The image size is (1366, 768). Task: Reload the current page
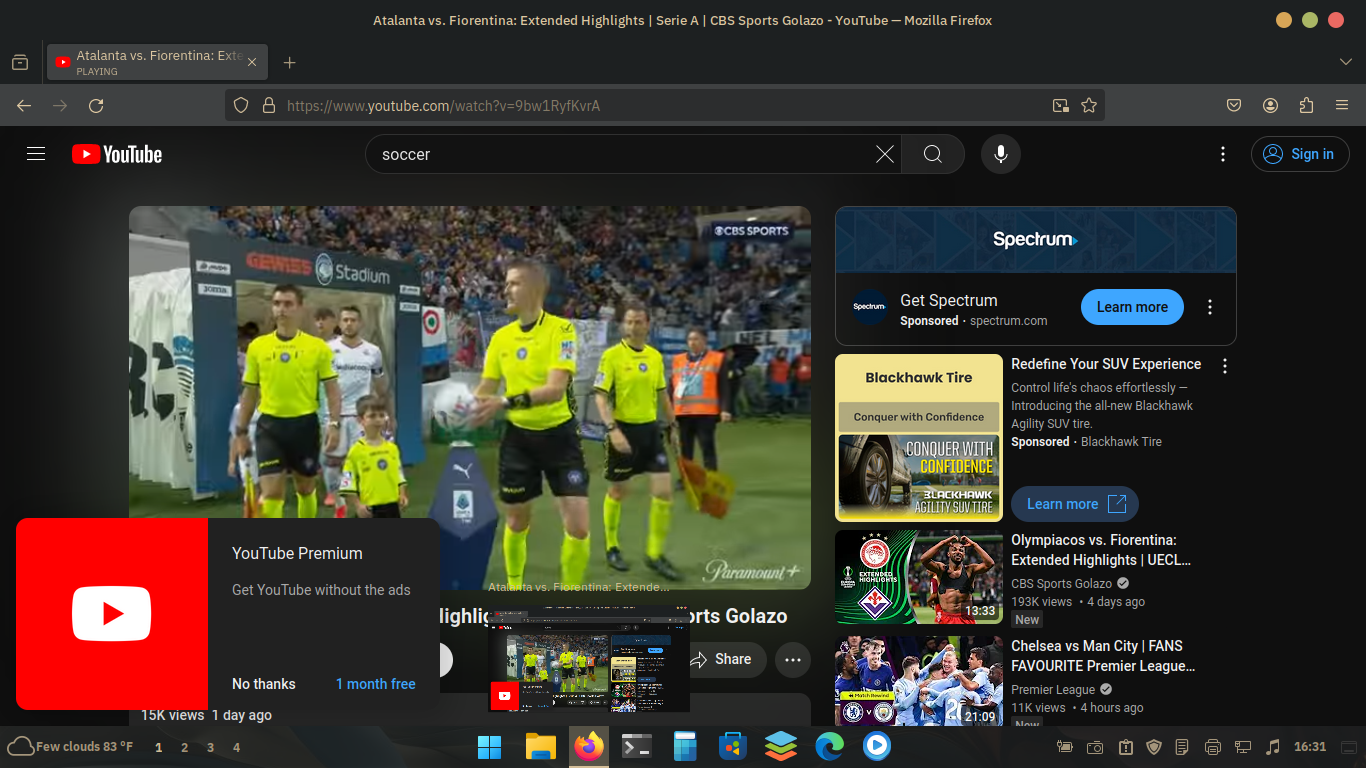(x=96, y=105)
